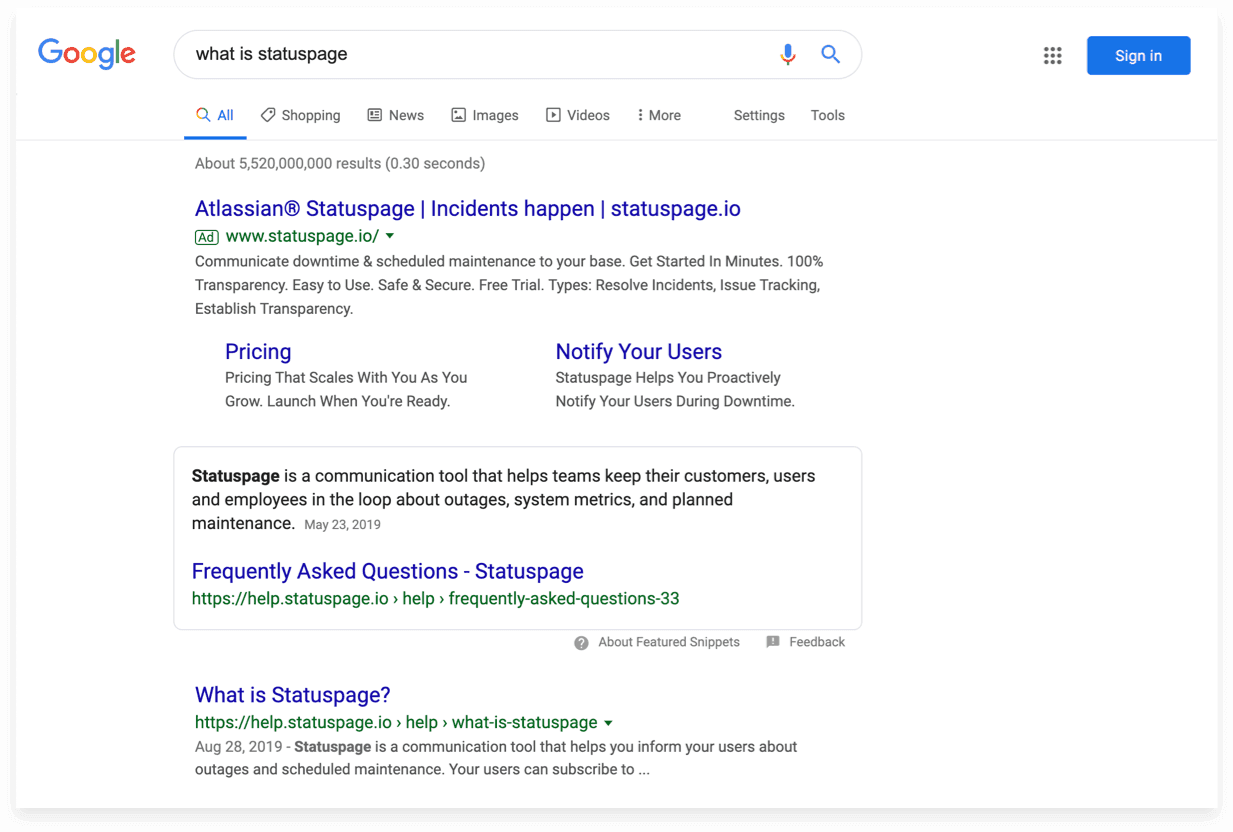
Task: Open the search Settings menu
Action: tap(758, 115)
